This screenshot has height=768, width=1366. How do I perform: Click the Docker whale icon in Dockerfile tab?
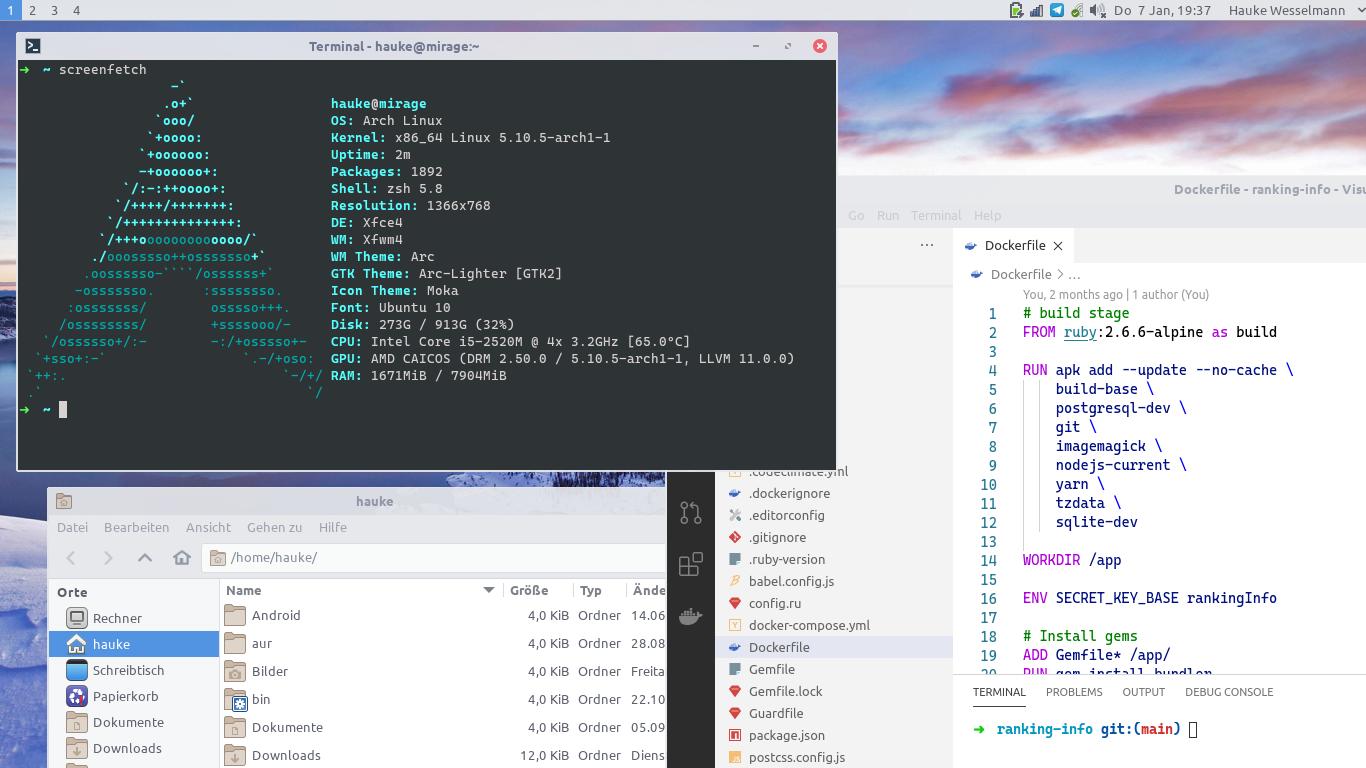tap(970, 245)
